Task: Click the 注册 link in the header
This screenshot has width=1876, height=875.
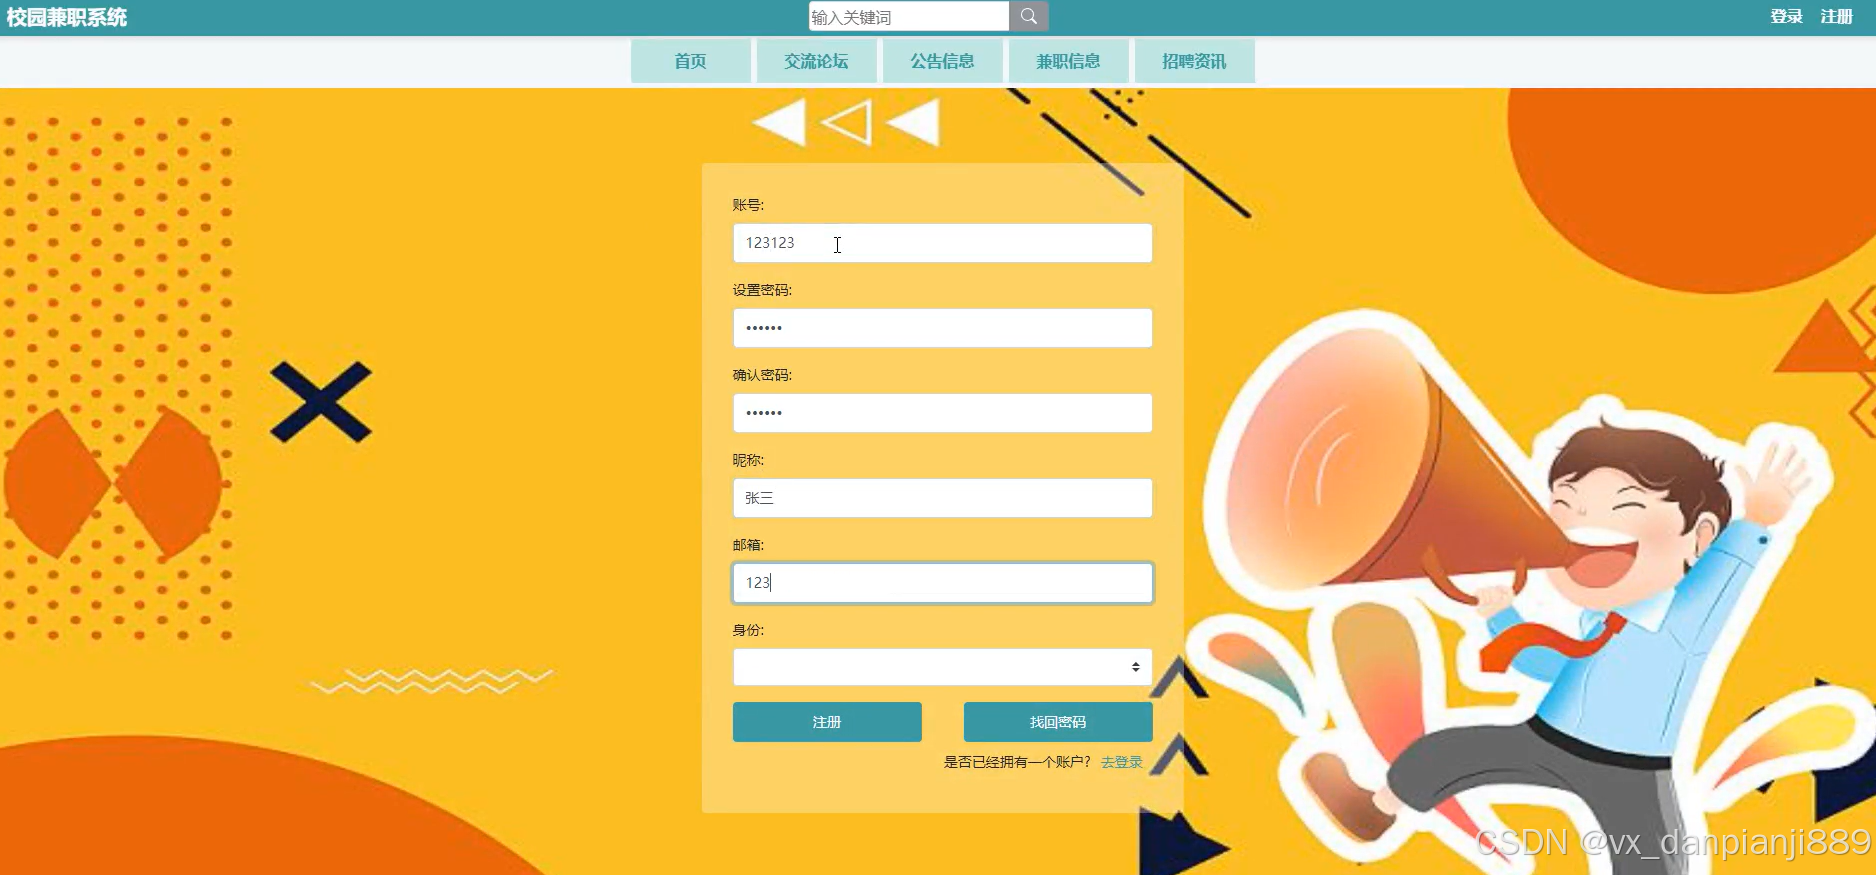Action: click(1836, 16)
